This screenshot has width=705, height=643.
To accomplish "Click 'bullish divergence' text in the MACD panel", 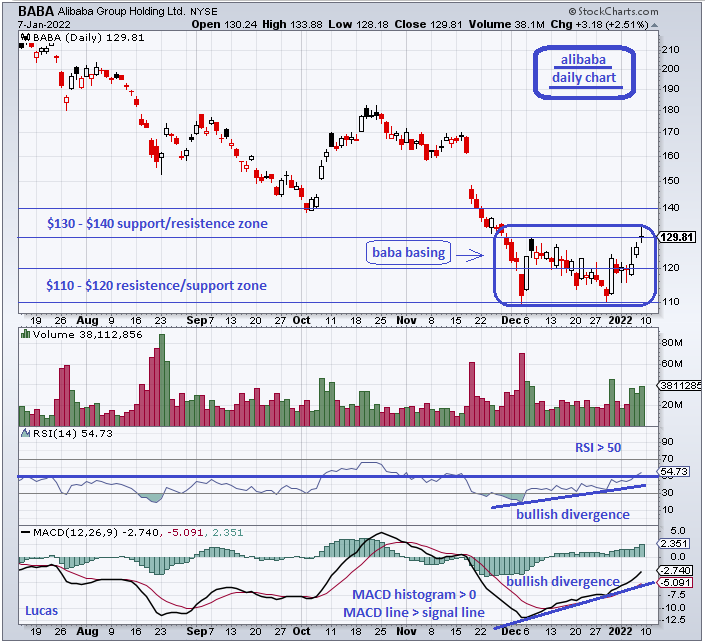I will pos(563,581).
